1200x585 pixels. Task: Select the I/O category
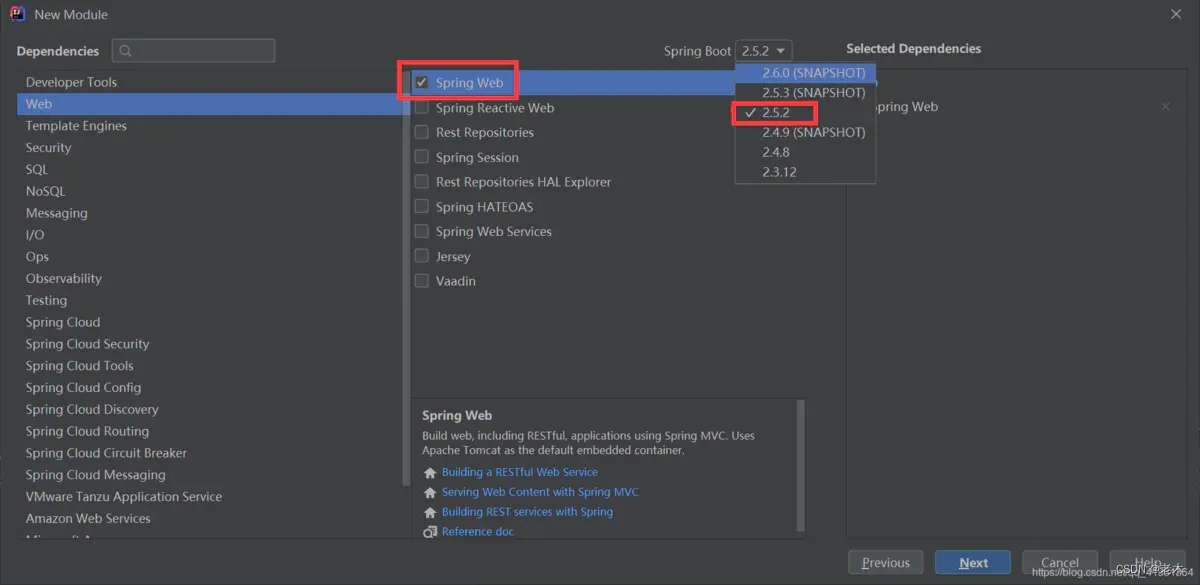click(x=35, y=235)
